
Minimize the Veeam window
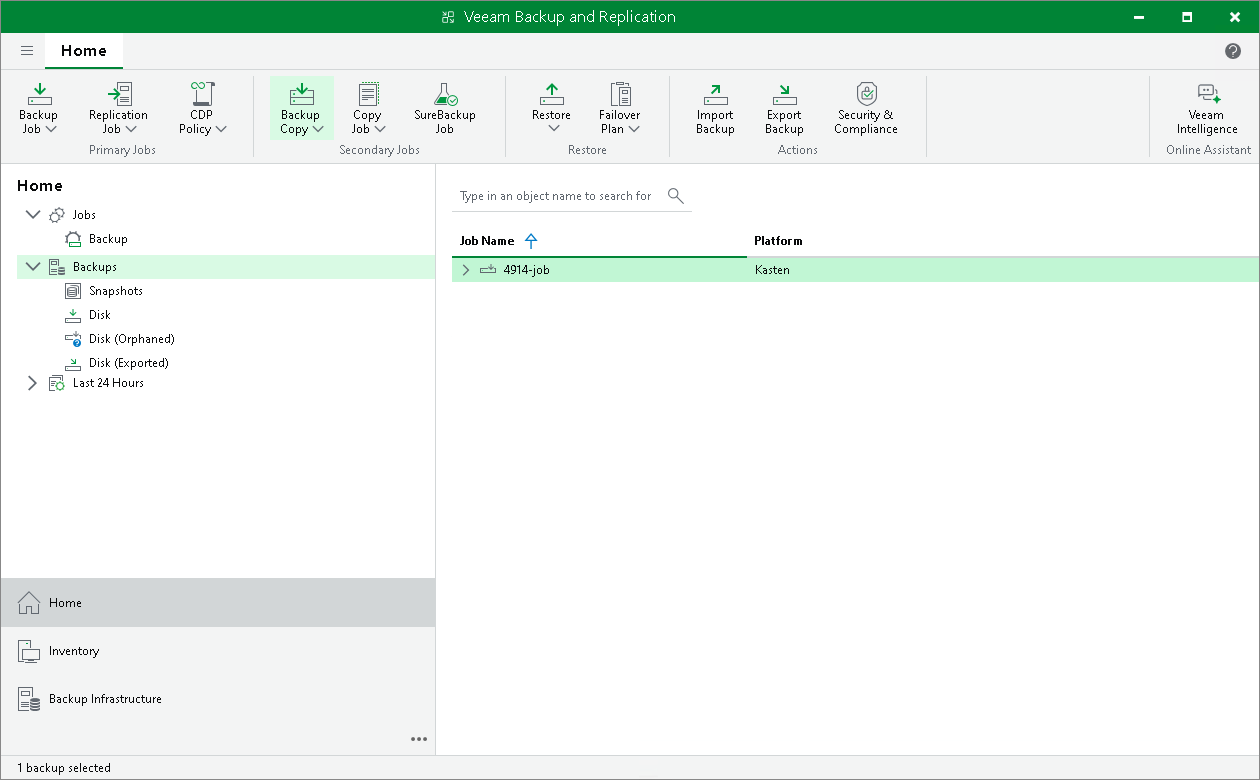[1140, 17]
